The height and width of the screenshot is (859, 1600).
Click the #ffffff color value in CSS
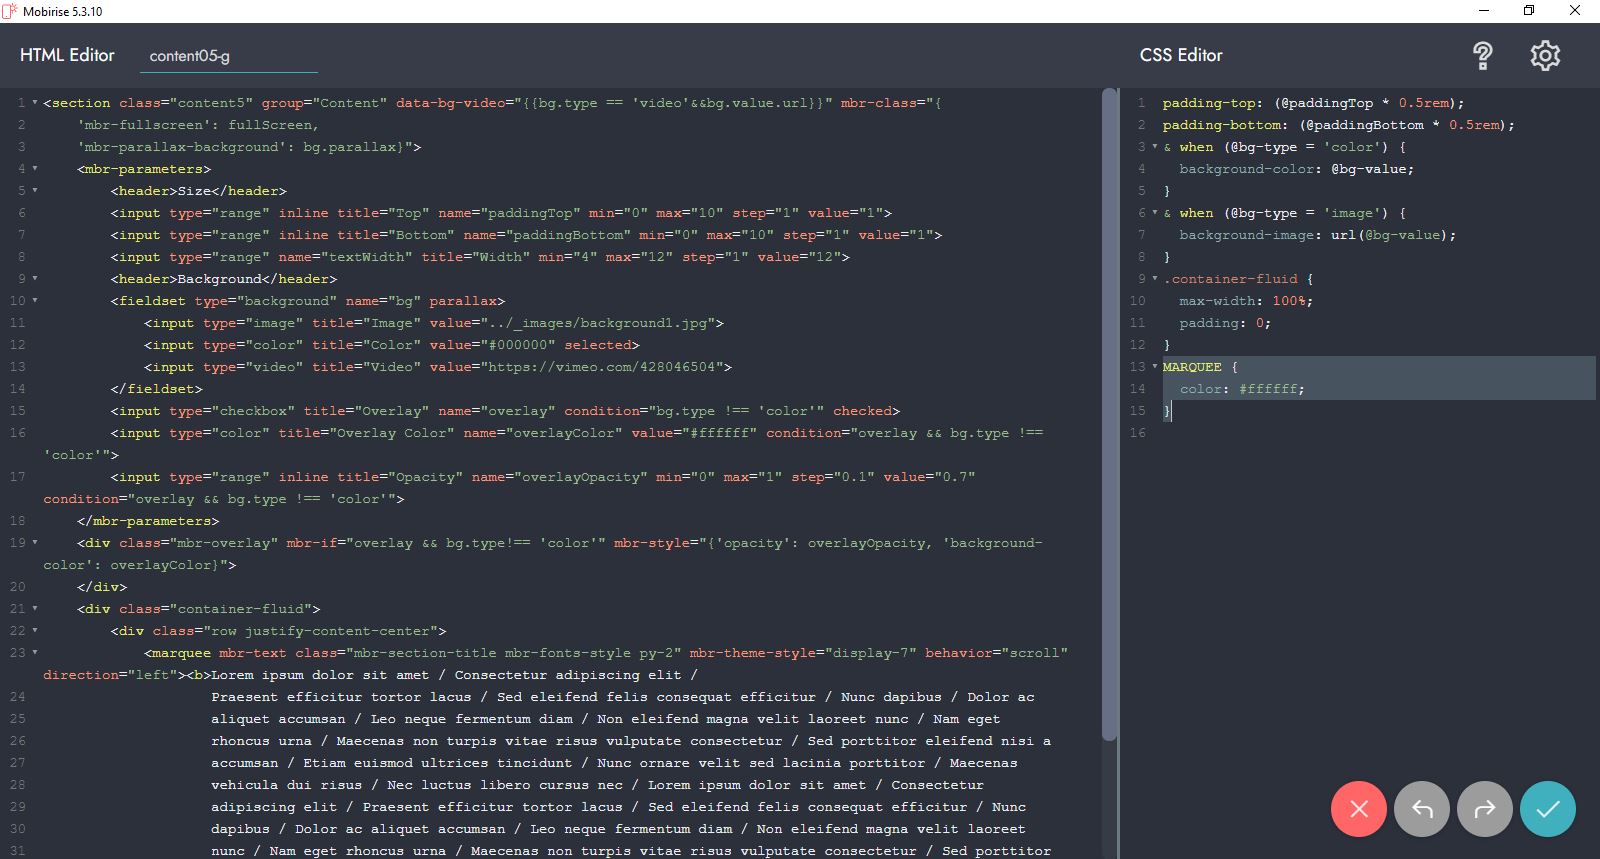click(1270, 389)
